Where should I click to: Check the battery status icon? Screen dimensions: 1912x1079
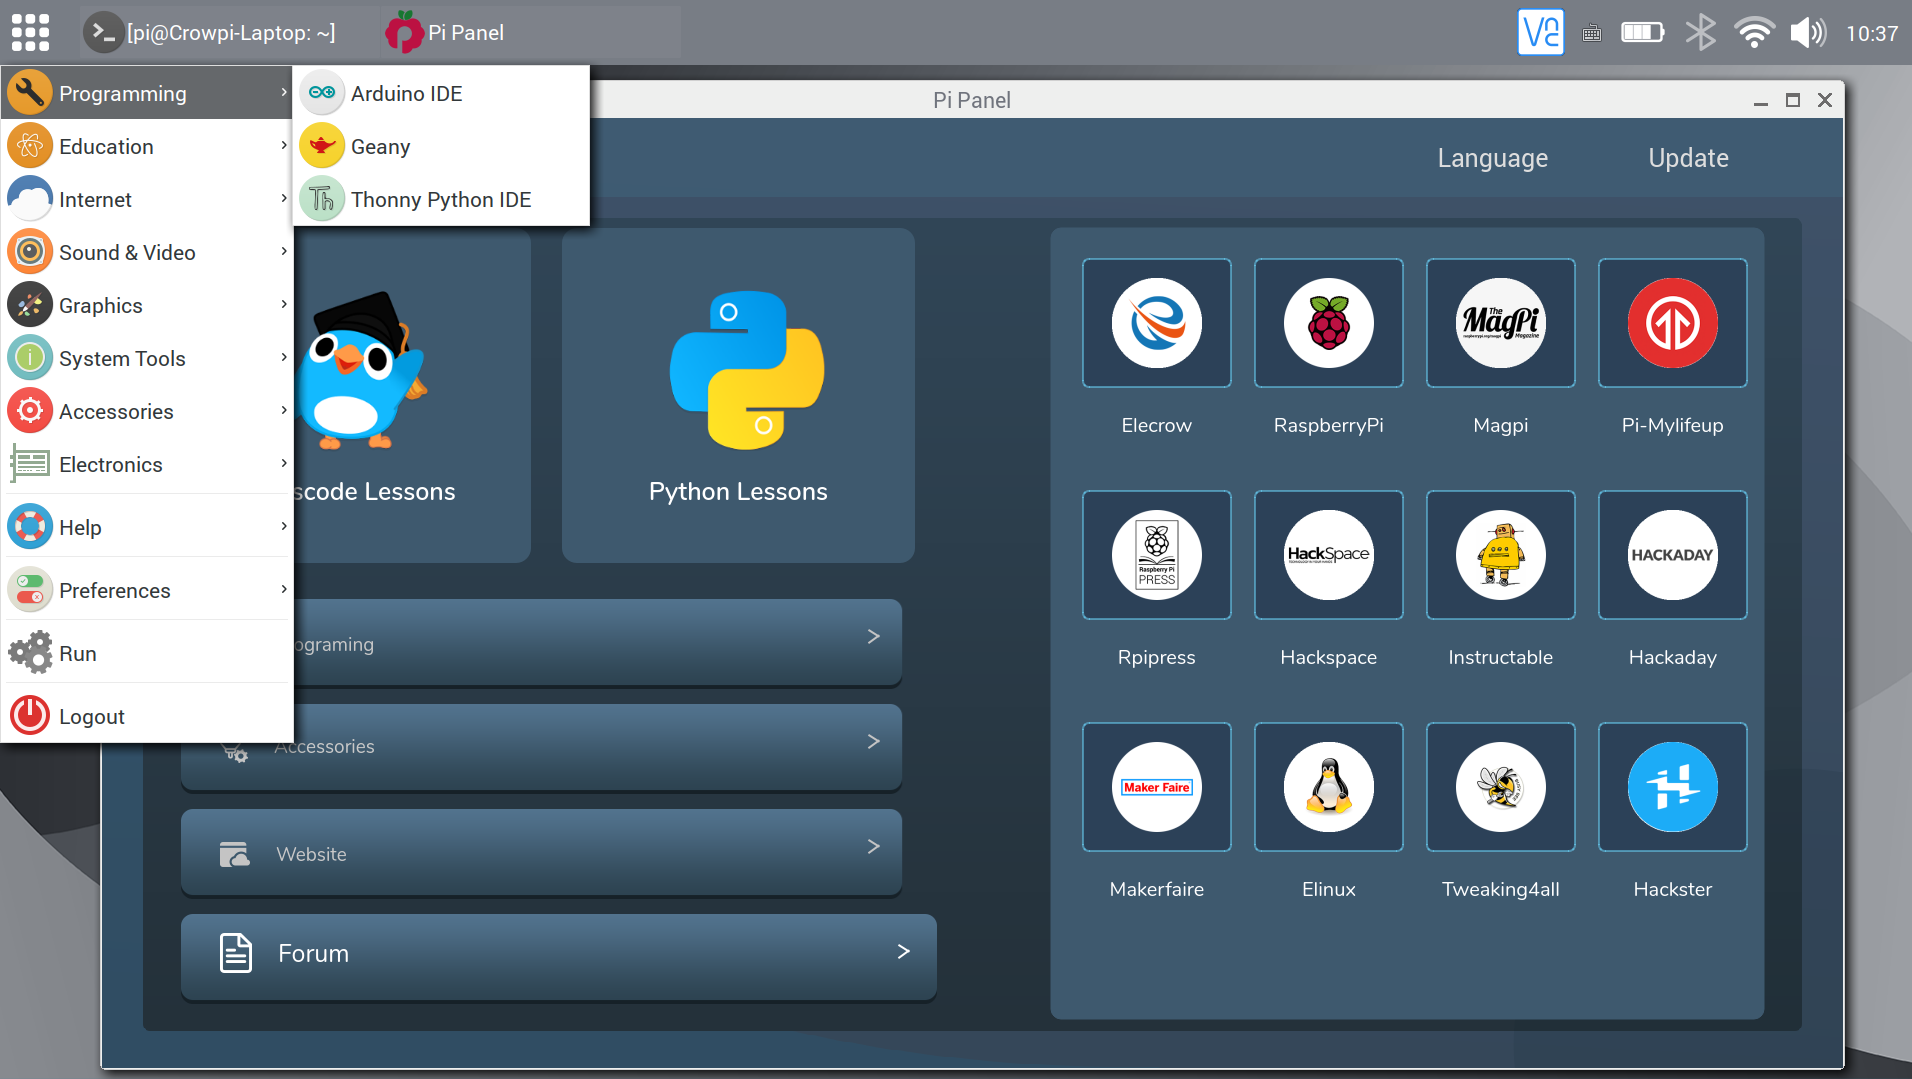(x=1643, y=33)
